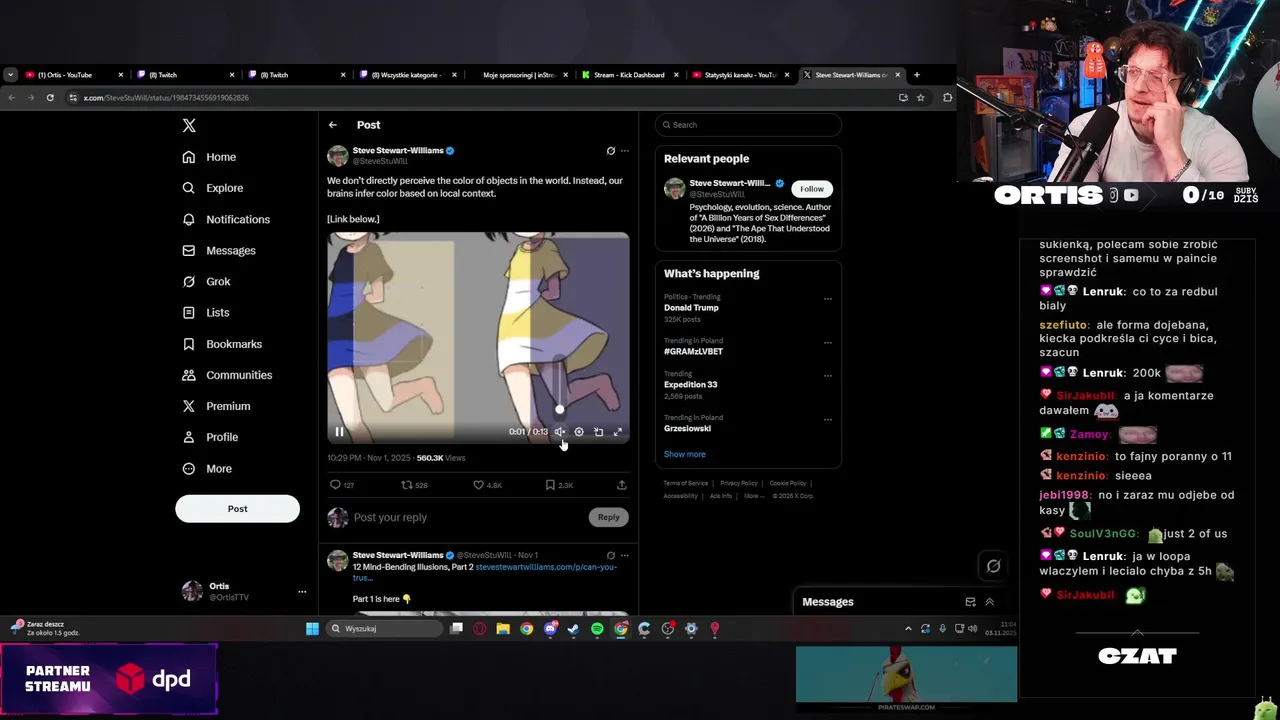Click 'Show more' under What's happening
This screenshot has height=720, width=1280.
point(685,454)
